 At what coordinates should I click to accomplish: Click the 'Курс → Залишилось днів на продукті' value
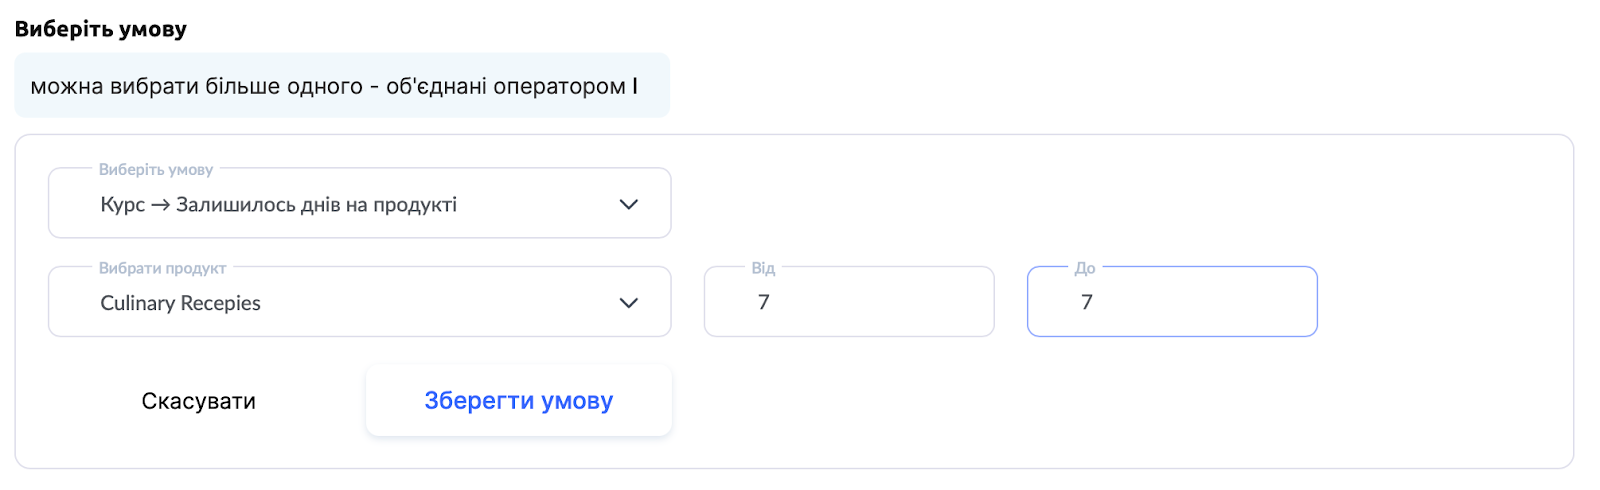click(279, 205)
